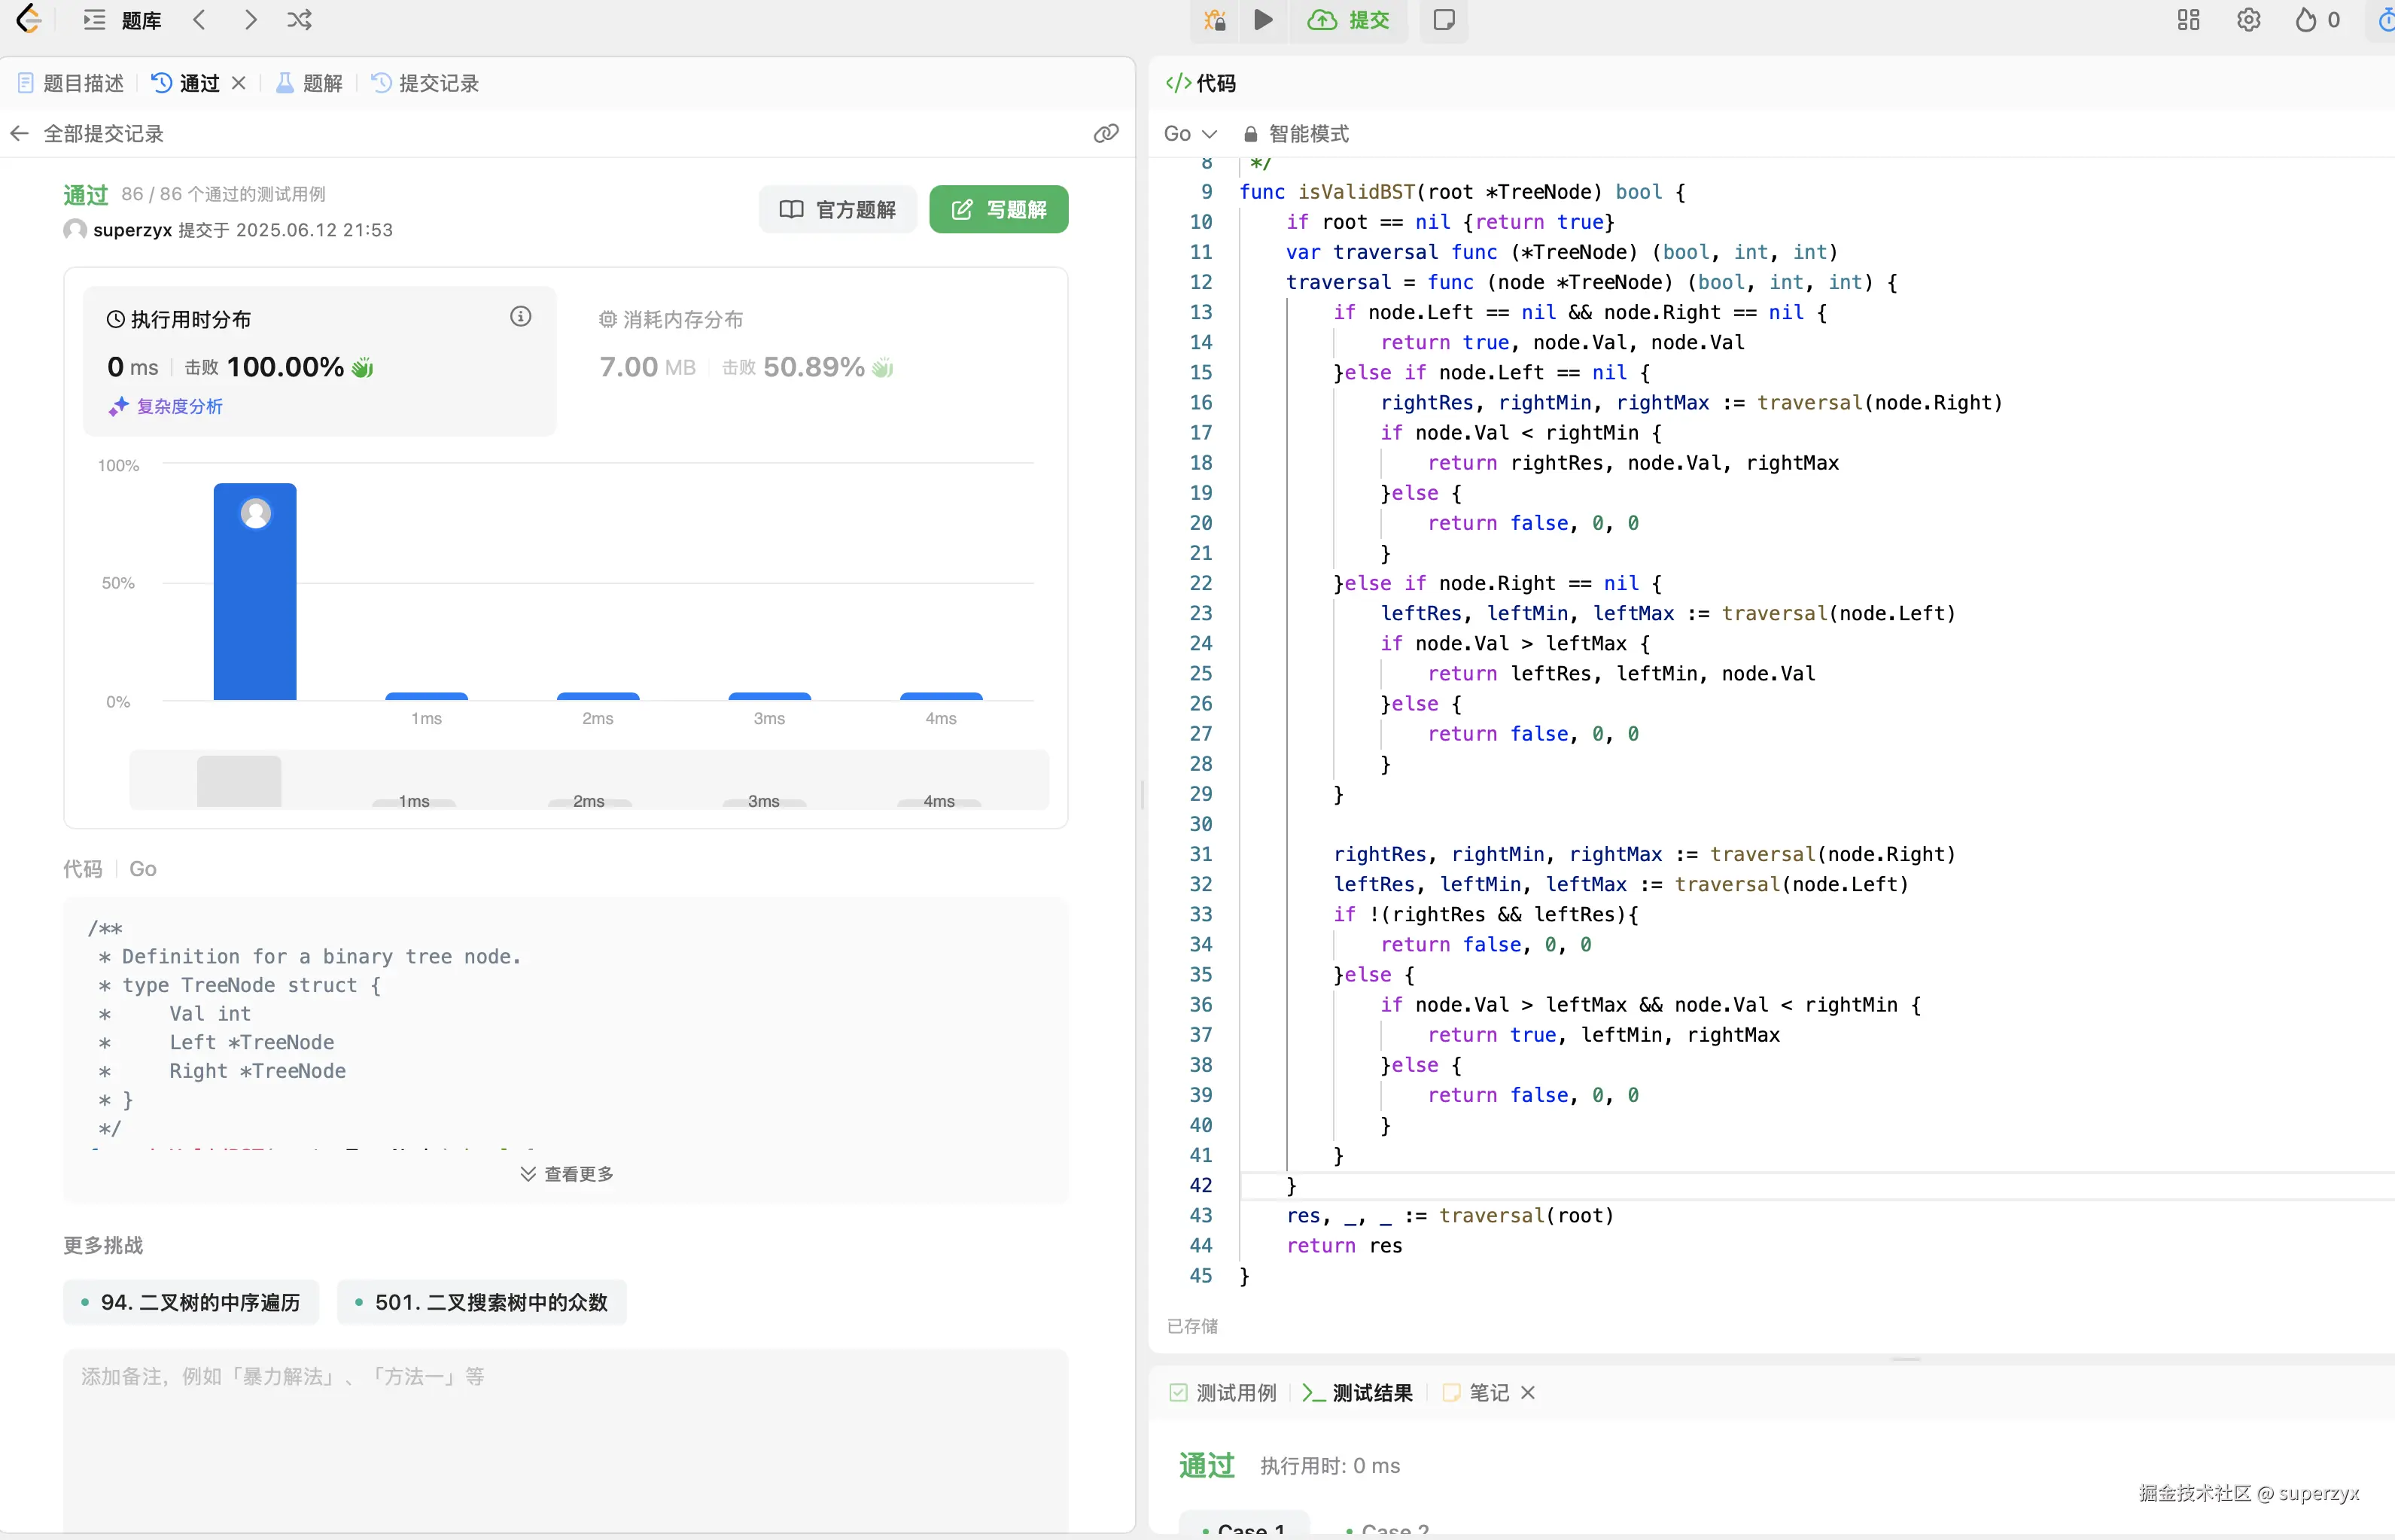Click the 写题解 button

tap(998, 209)
